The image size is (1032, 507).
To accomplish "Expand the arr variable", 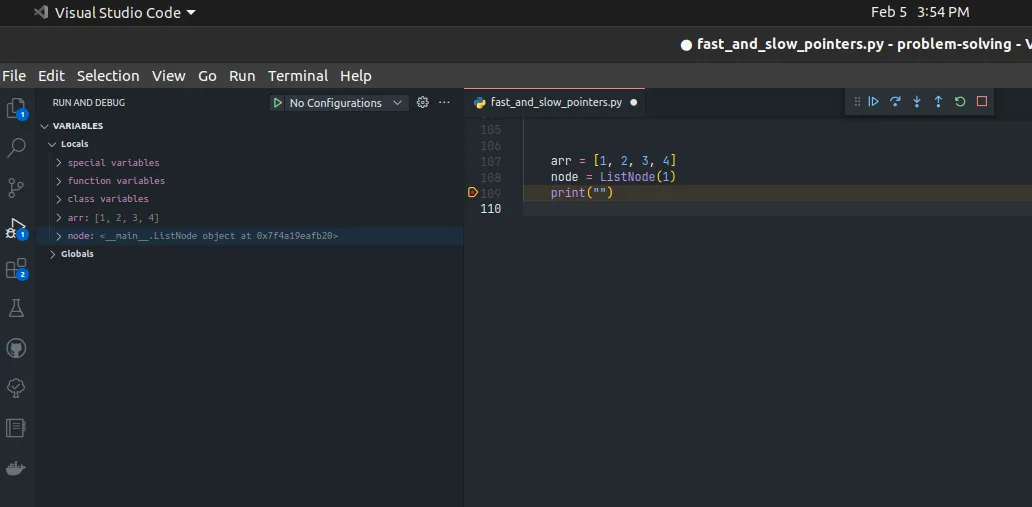I will coord(59,218).
